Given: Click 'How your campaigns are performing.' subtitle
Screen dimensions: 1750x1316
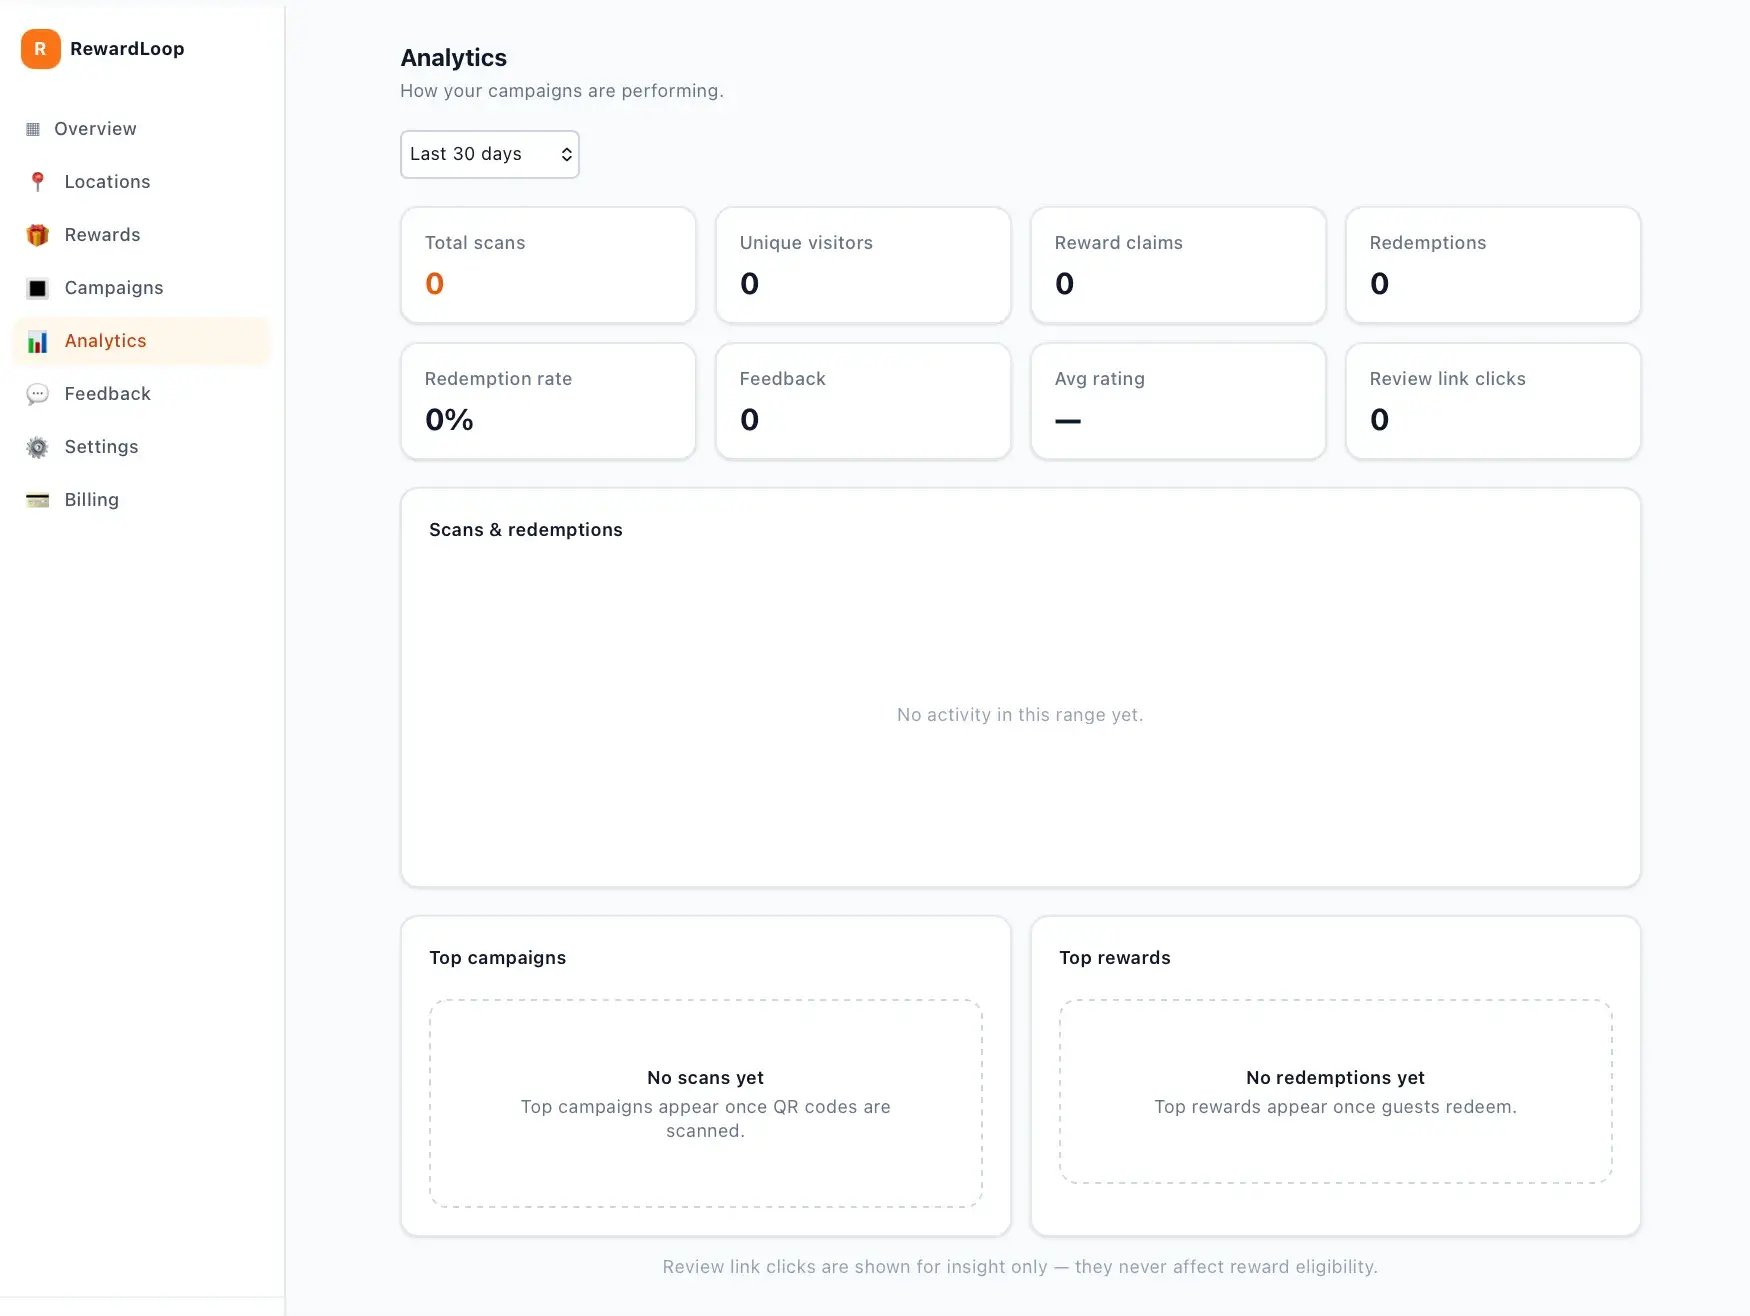Looking at the screenshot, I should pos(562,91).
